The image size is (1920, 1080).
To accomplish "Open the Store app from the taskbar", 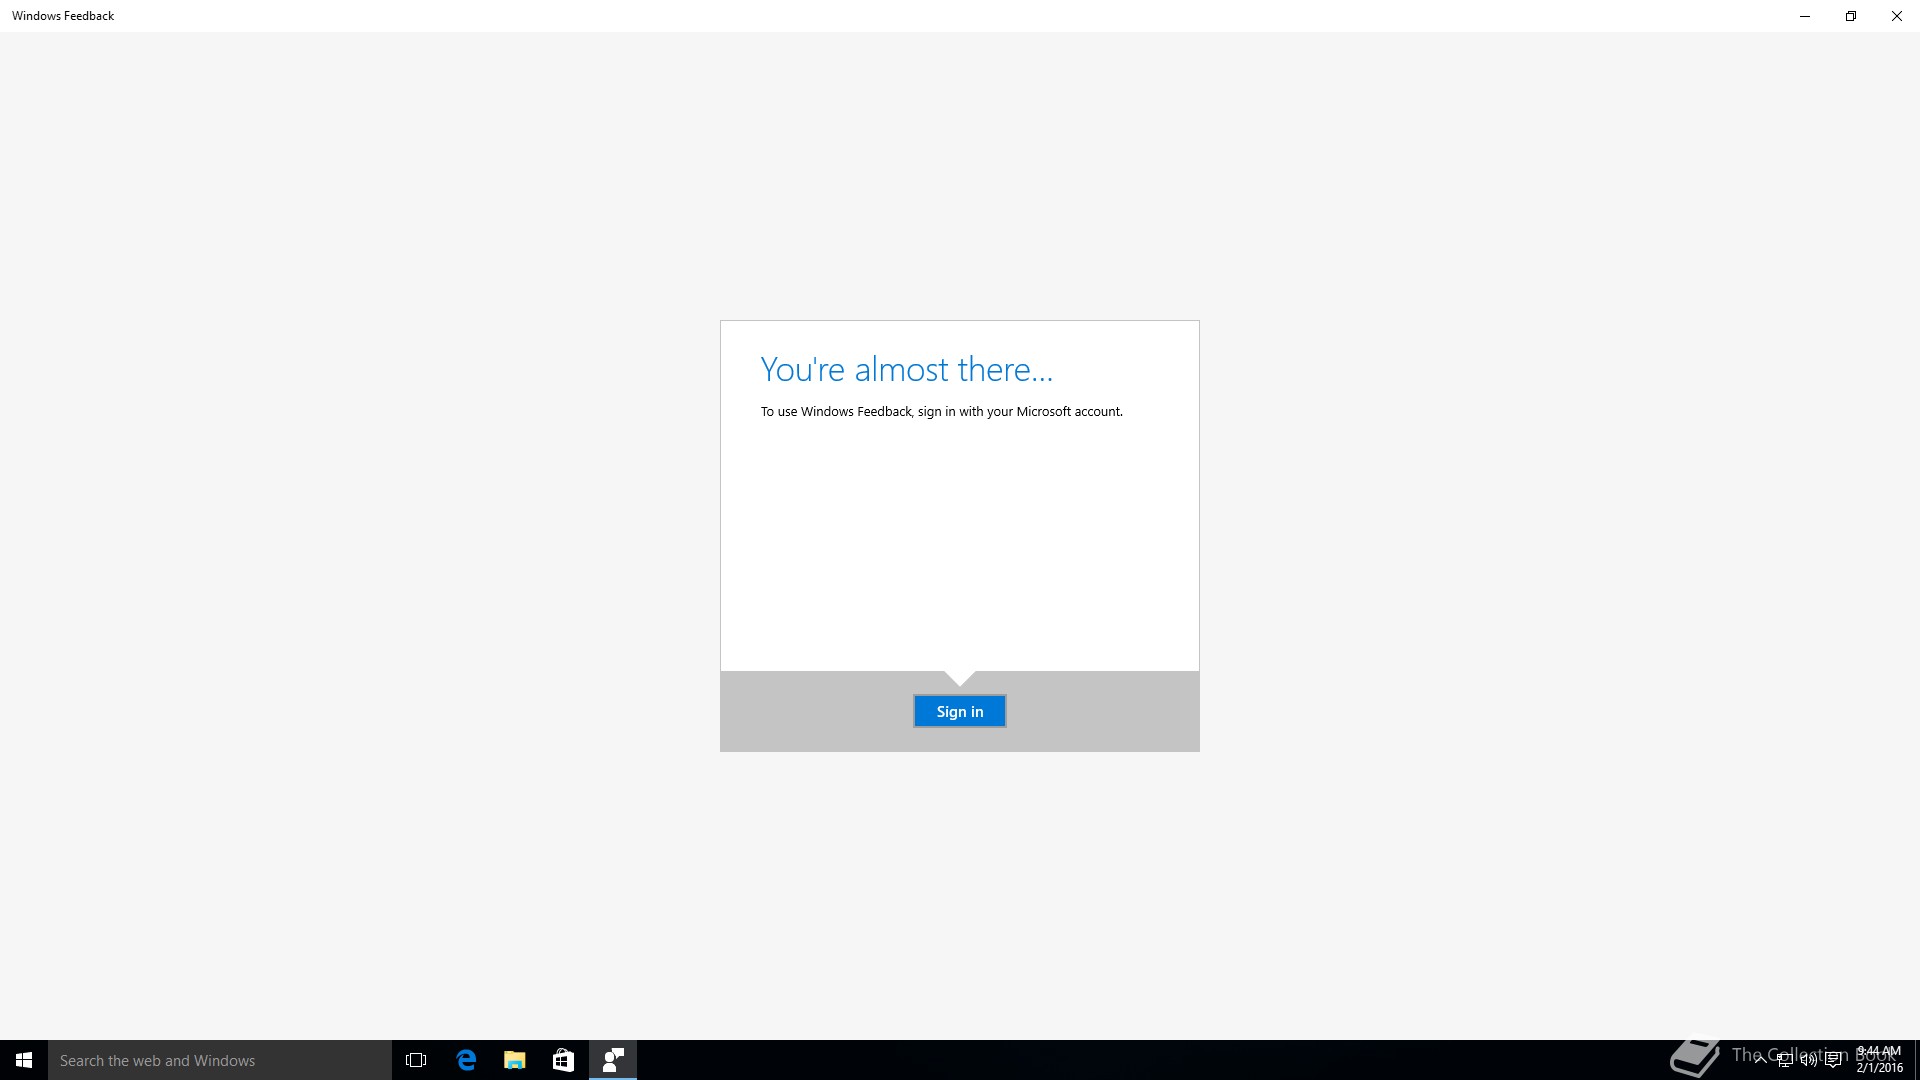I will 563,1060.
